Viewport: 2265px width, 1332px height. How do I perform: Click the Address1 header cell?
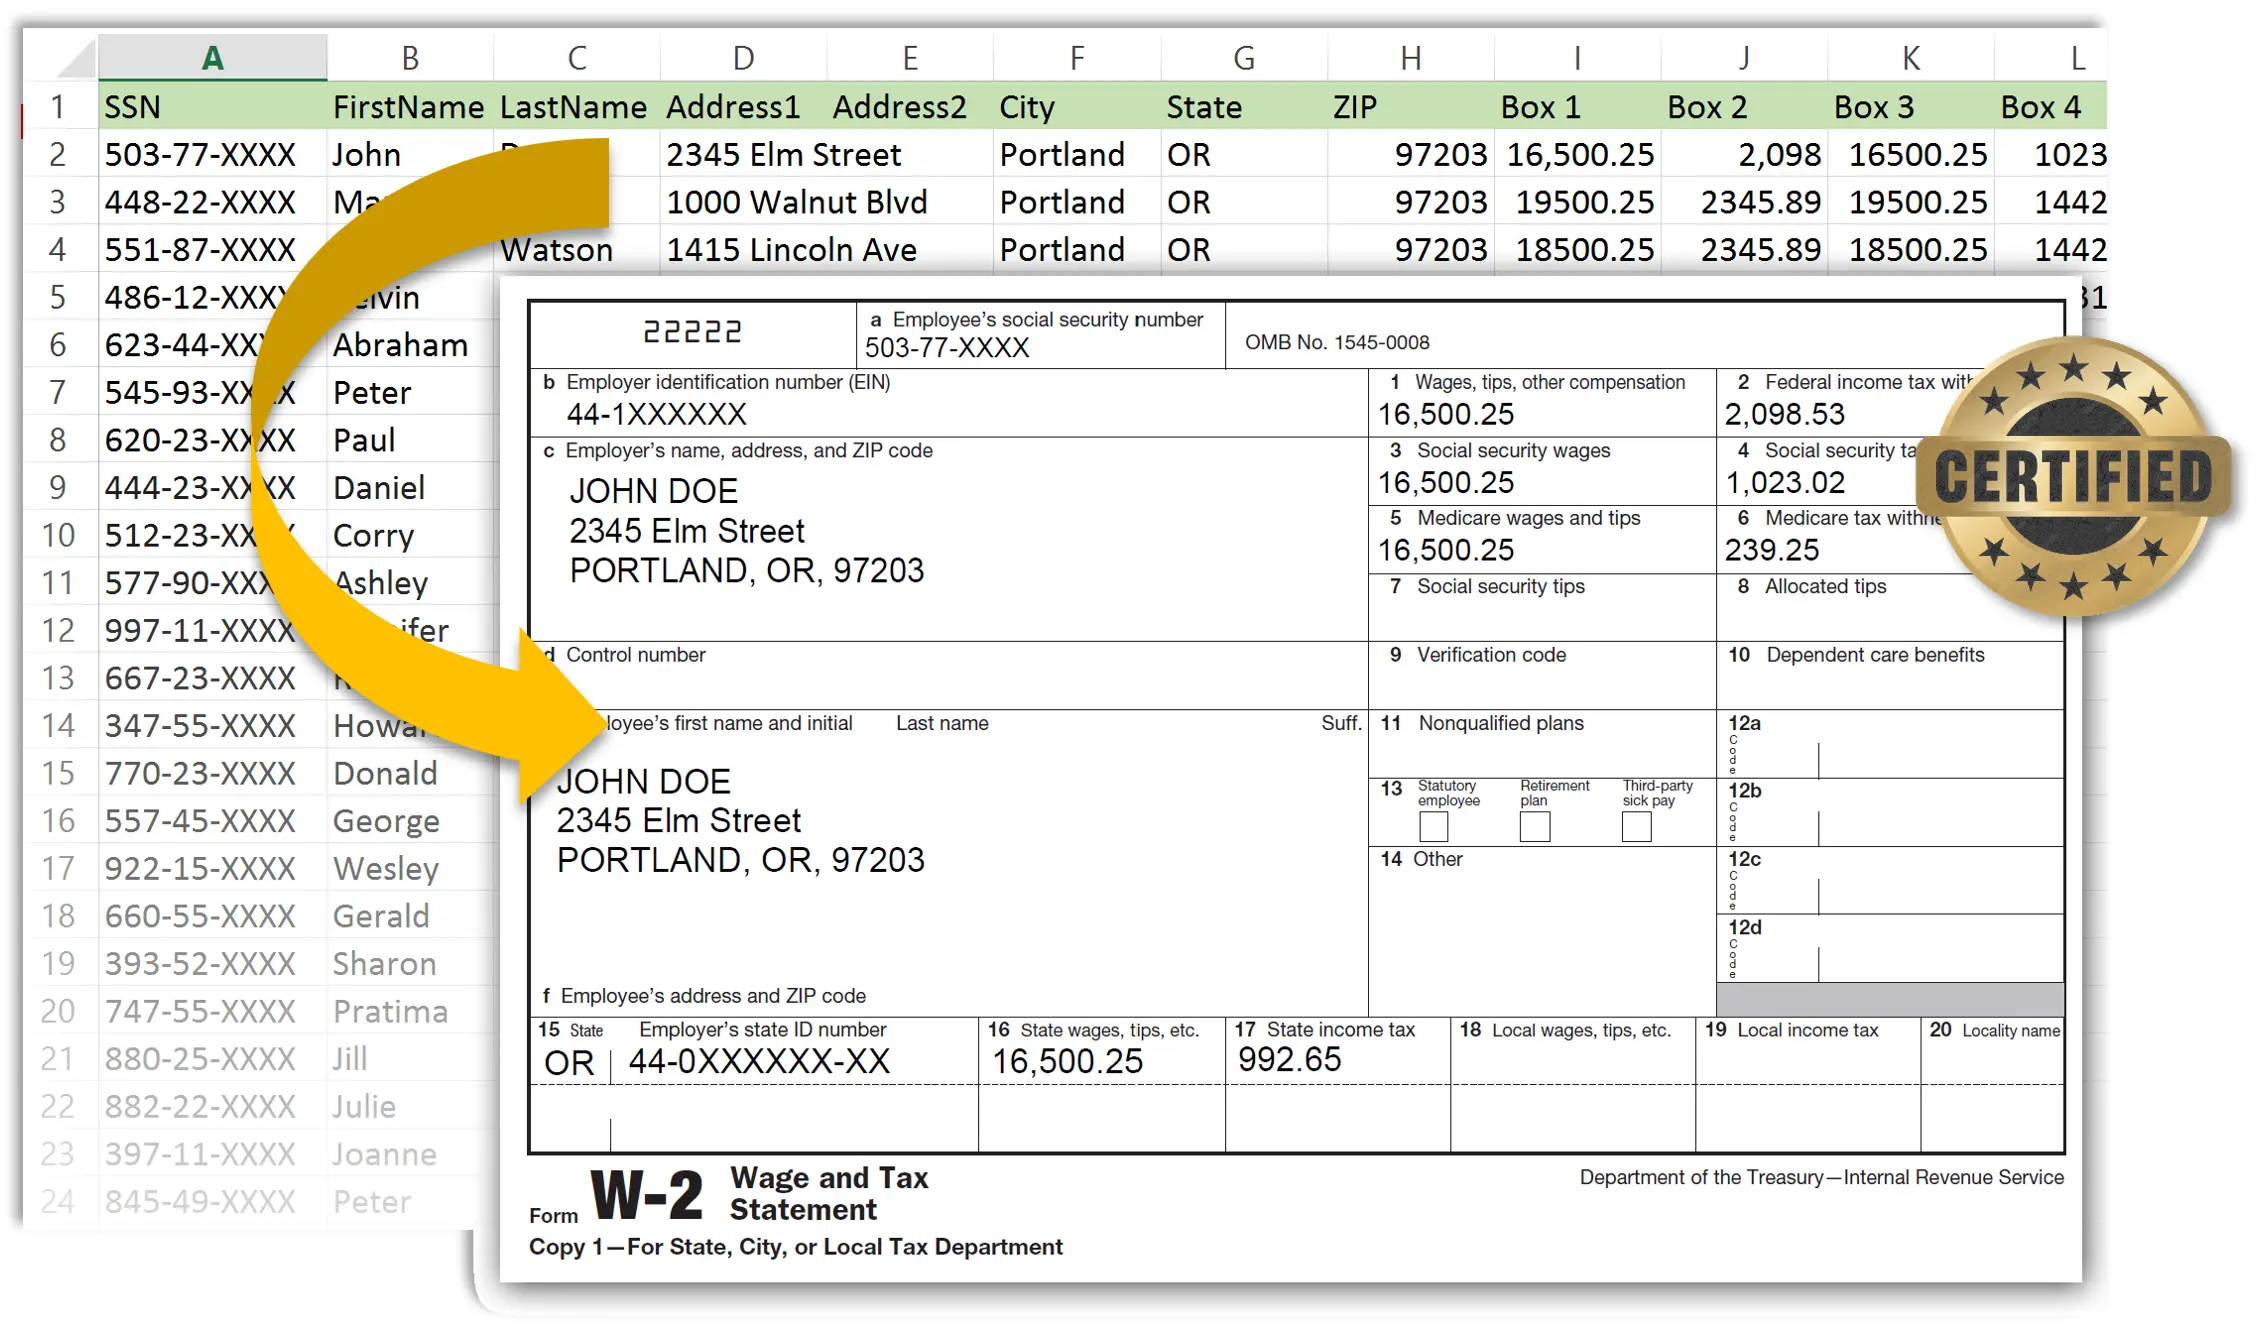(x=743, y=106)
